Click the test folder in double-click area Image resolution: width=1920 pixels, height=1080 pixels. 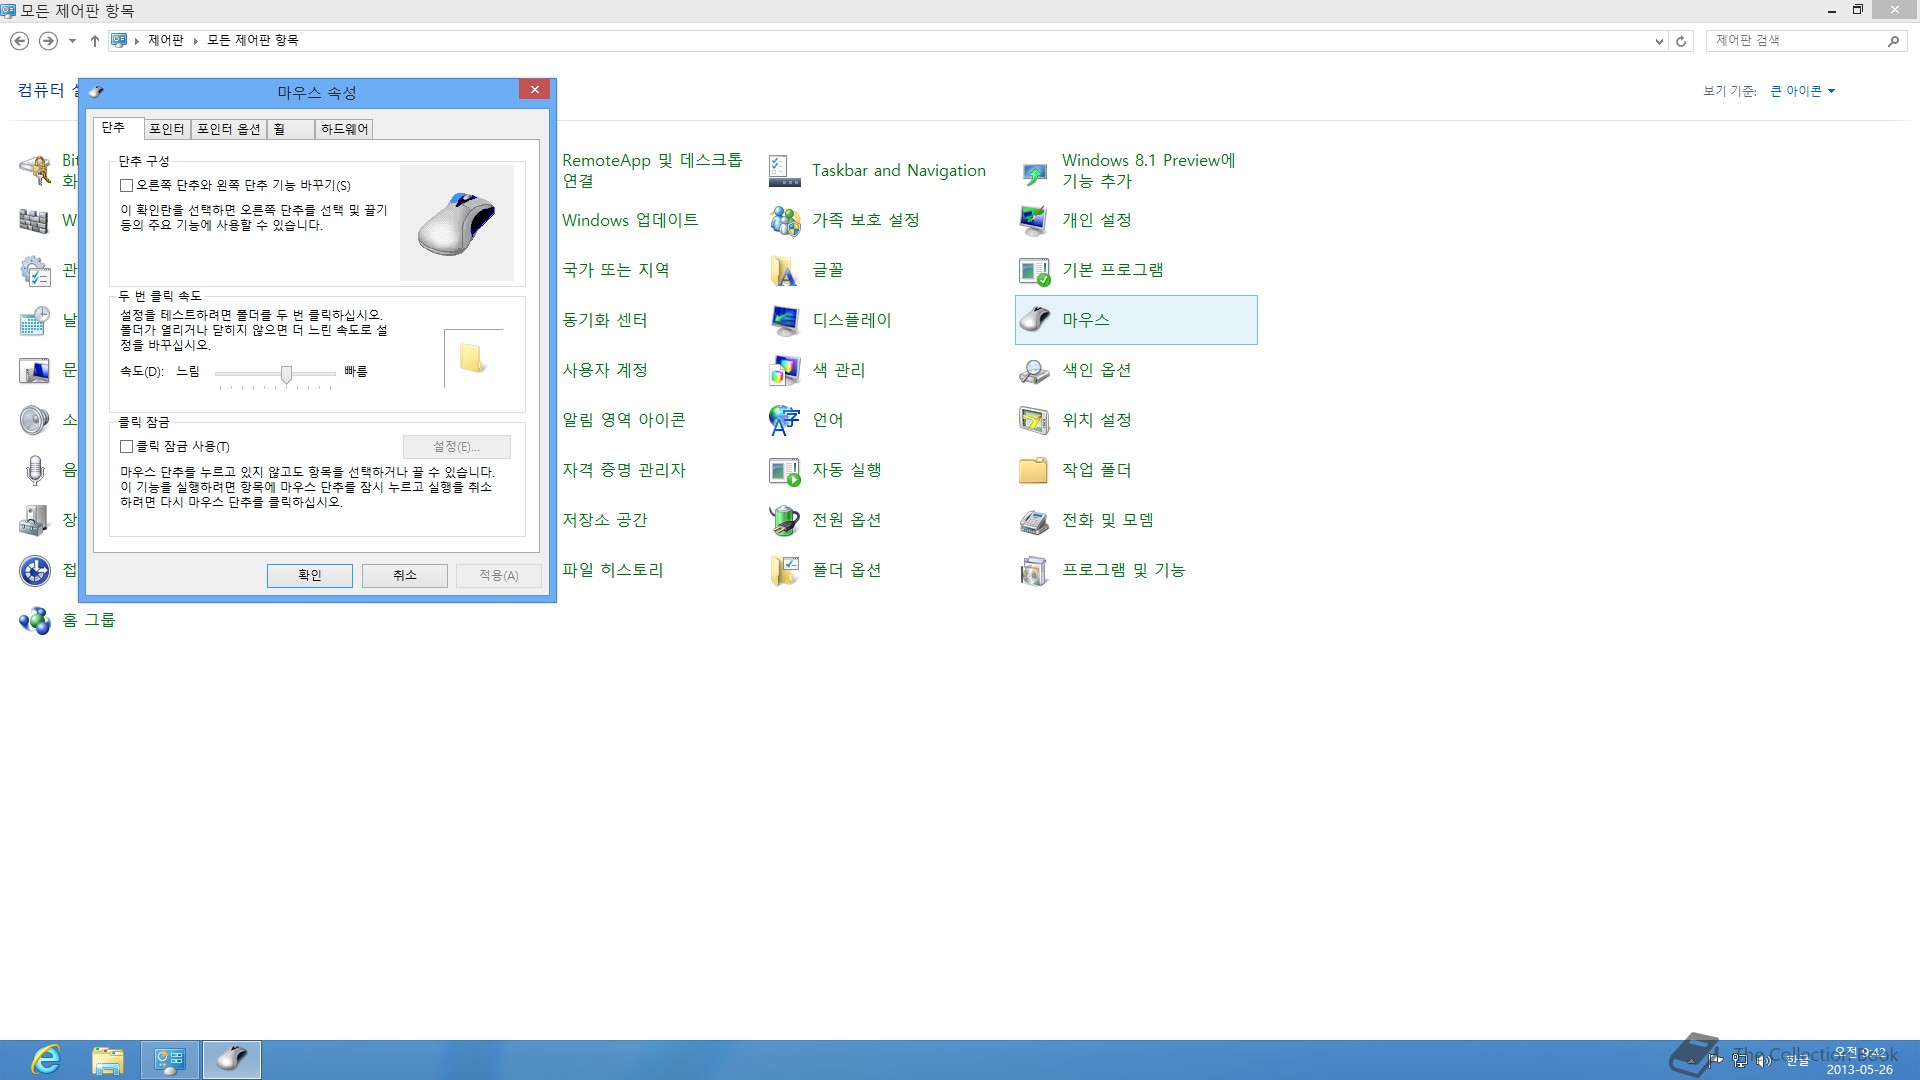coord(473,358)
